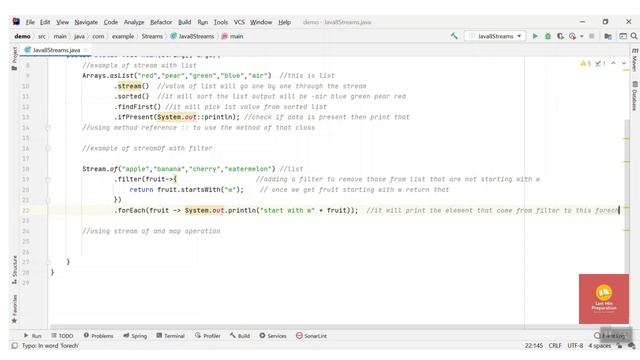Screen dimensions: 640x360
Task: Change the CRLF line separator
Action: tap(555, 346)
